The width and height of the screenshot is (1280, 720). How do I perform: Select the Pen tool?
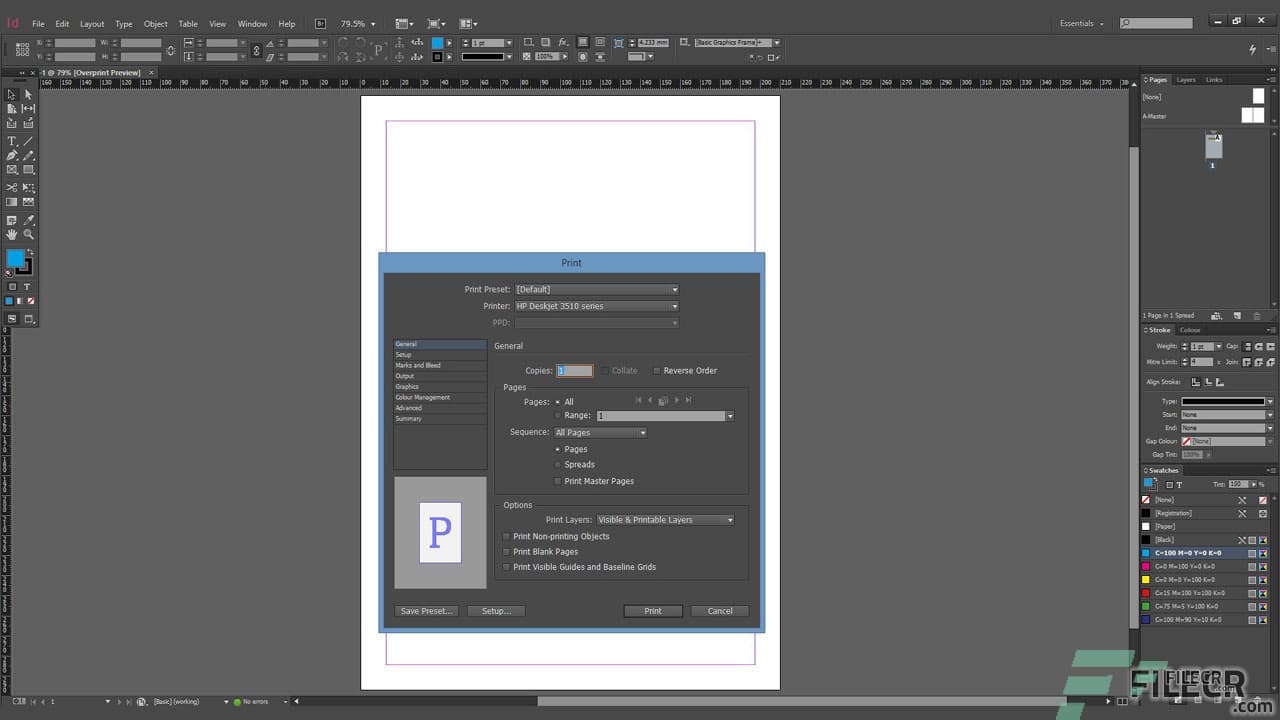tap(11, 156)
